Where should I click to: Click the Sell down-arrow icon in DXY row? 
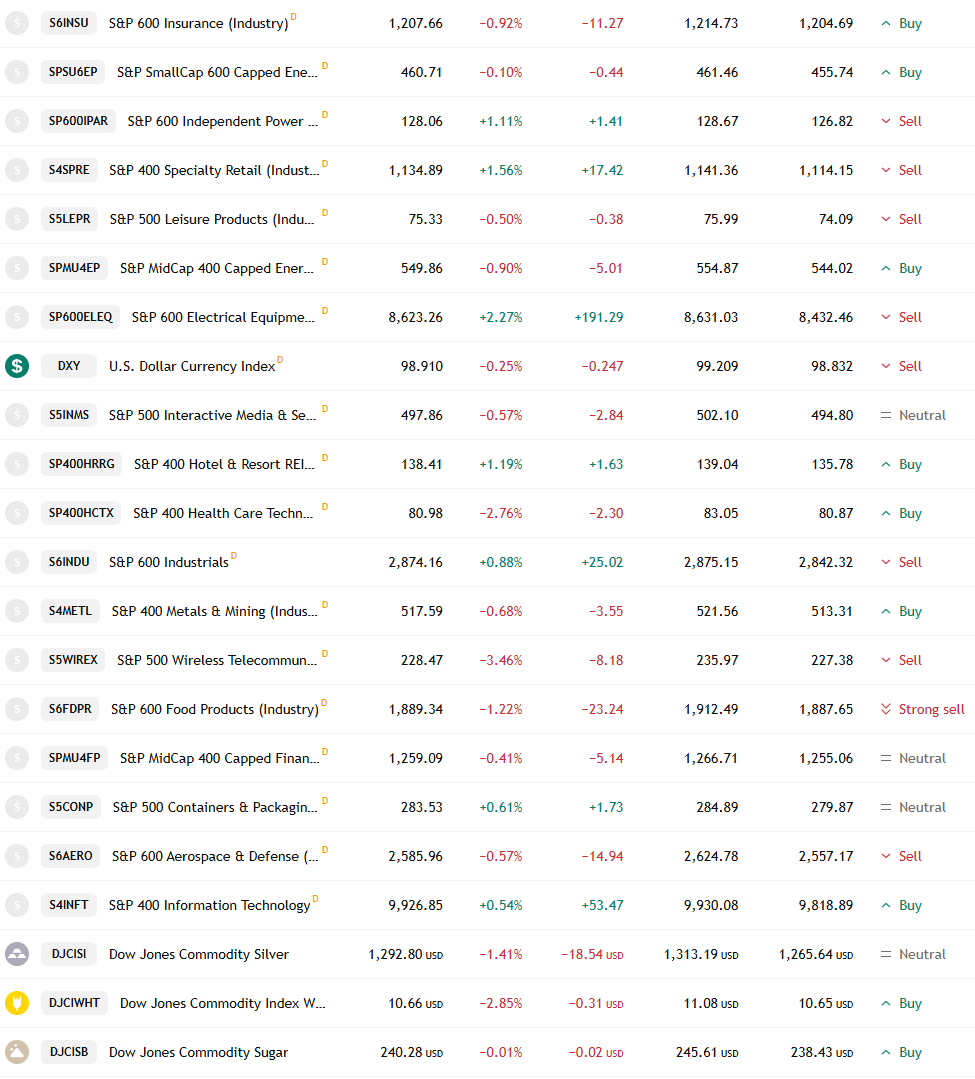[x=886, y=366]
